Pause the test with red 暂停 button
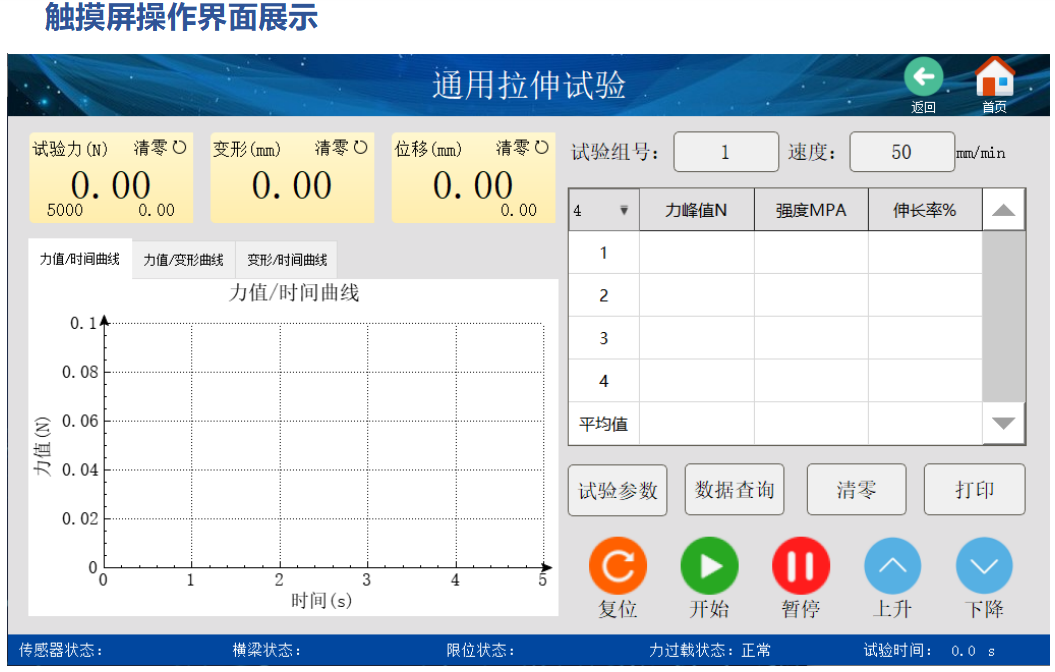The image size is (1055, 672). coord(801,566)
